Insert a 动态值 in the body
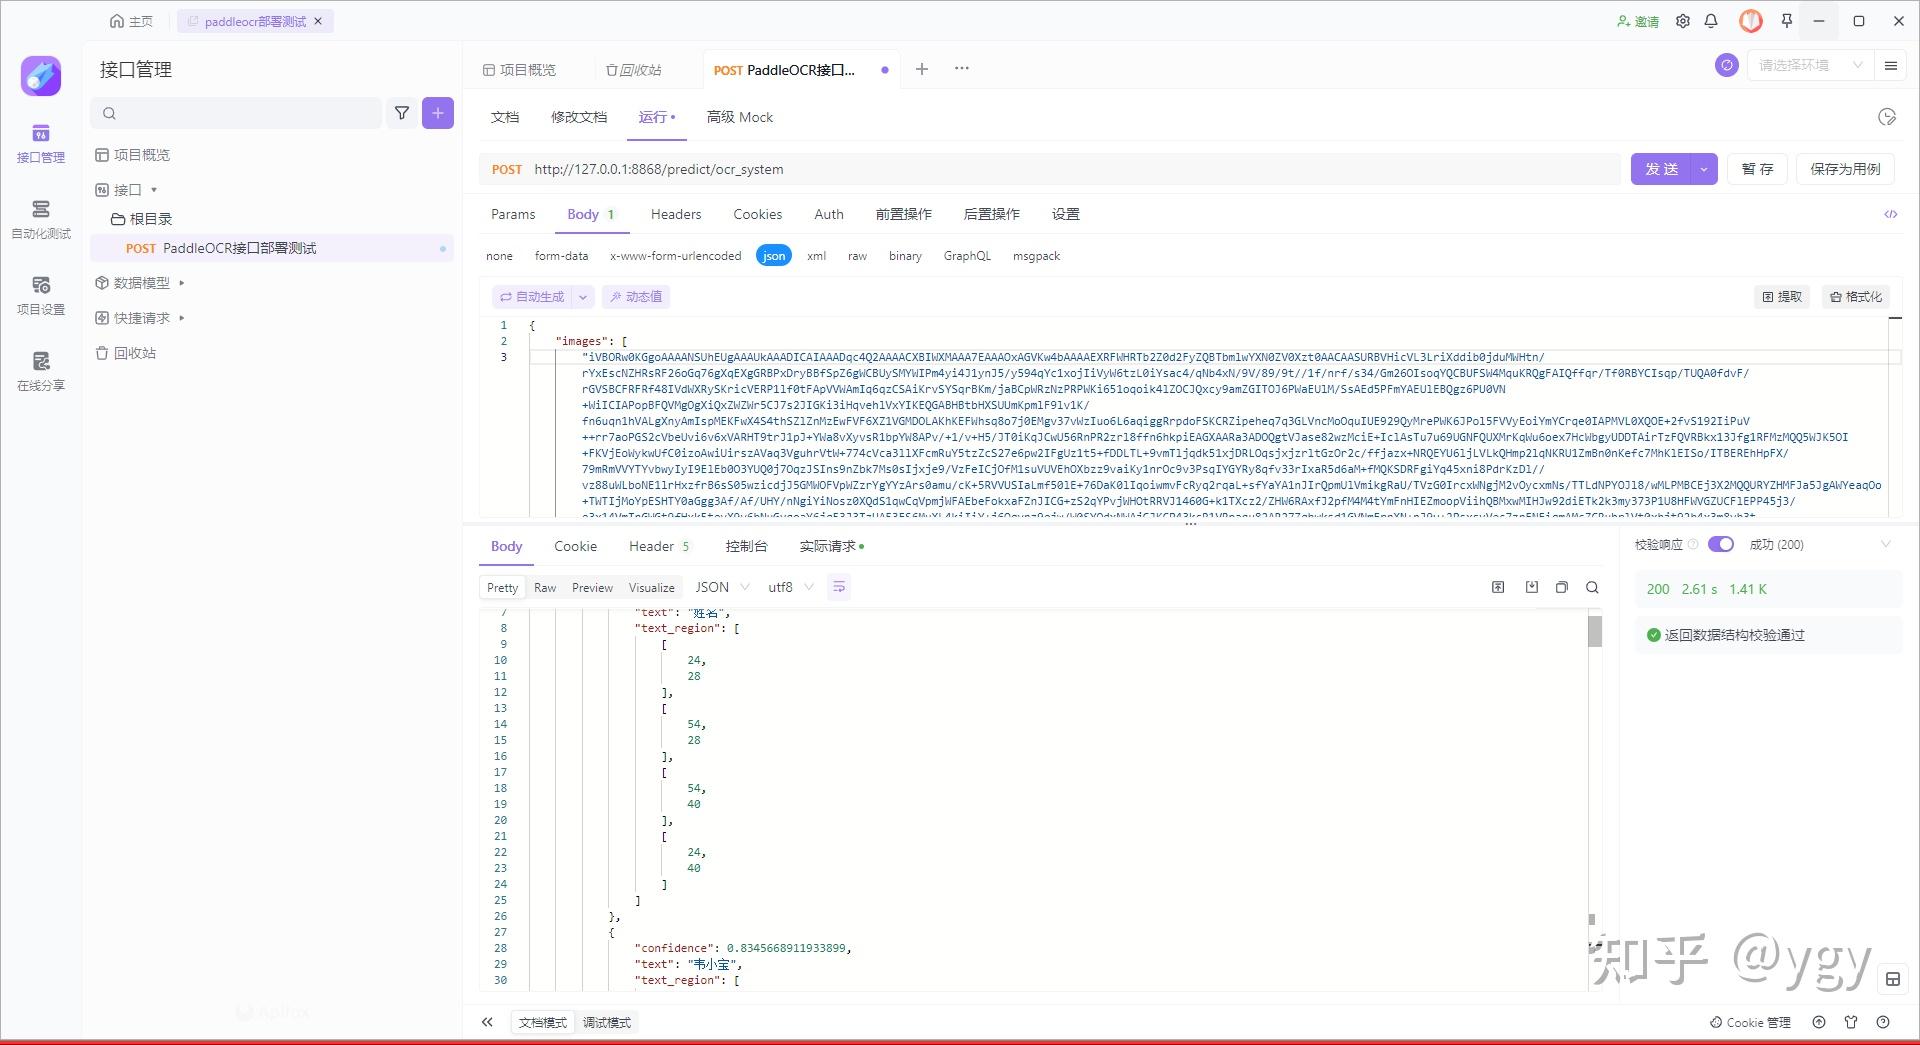The image size is (1920, 1045). point(636,296)
